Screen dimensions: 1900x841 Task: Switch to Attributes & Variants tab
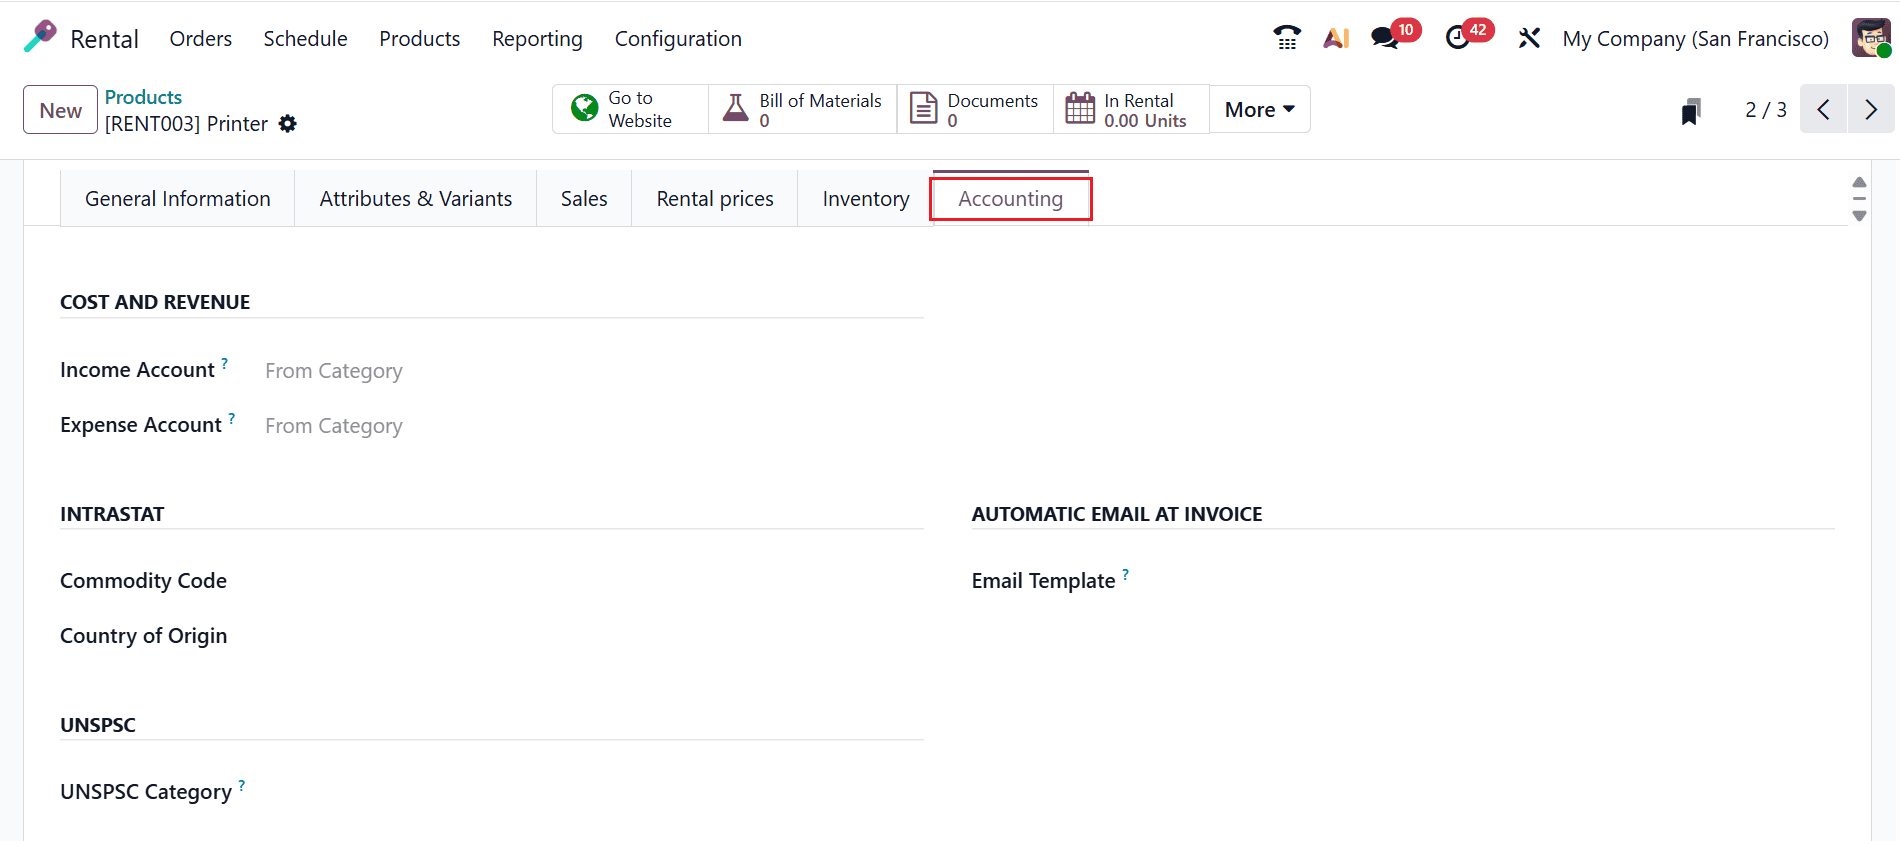pos(416,198)
